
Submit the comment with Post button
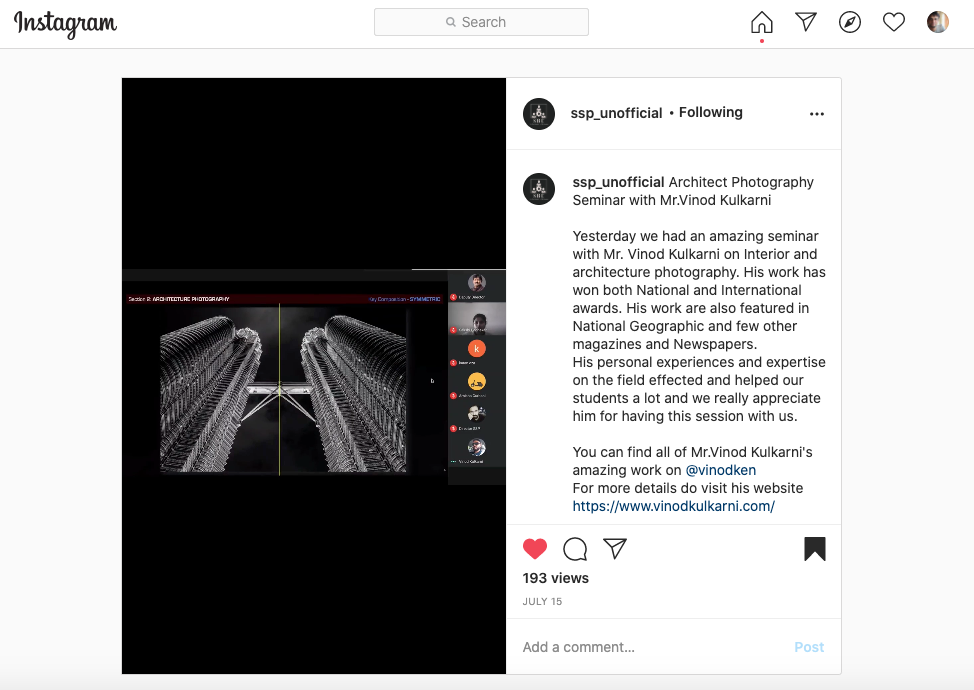pos(809,647)
